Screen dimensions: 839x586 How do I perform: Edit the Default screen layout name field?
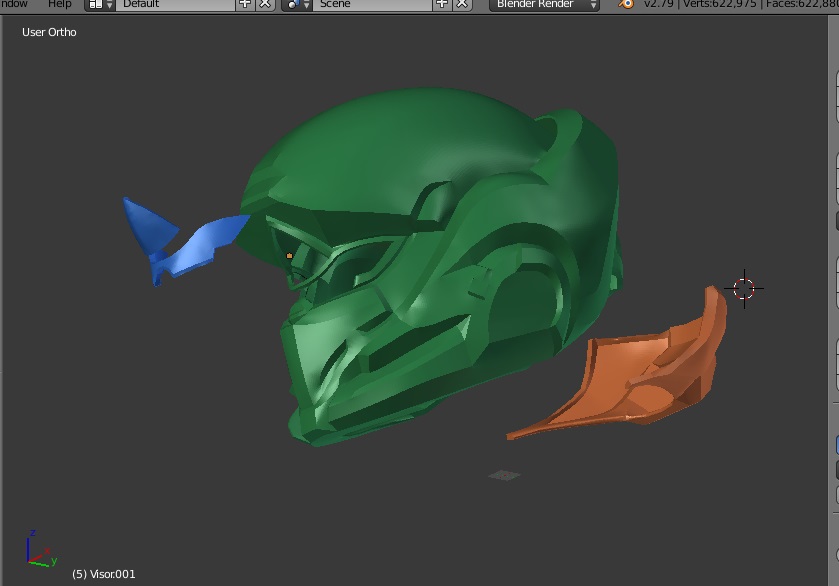coord(176,4)
